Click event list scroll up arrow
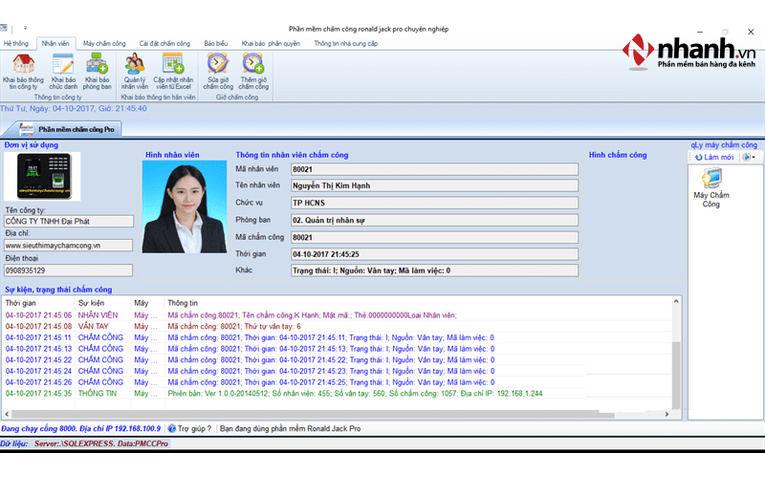Screen dimensions: 765x478 [676, 301]
